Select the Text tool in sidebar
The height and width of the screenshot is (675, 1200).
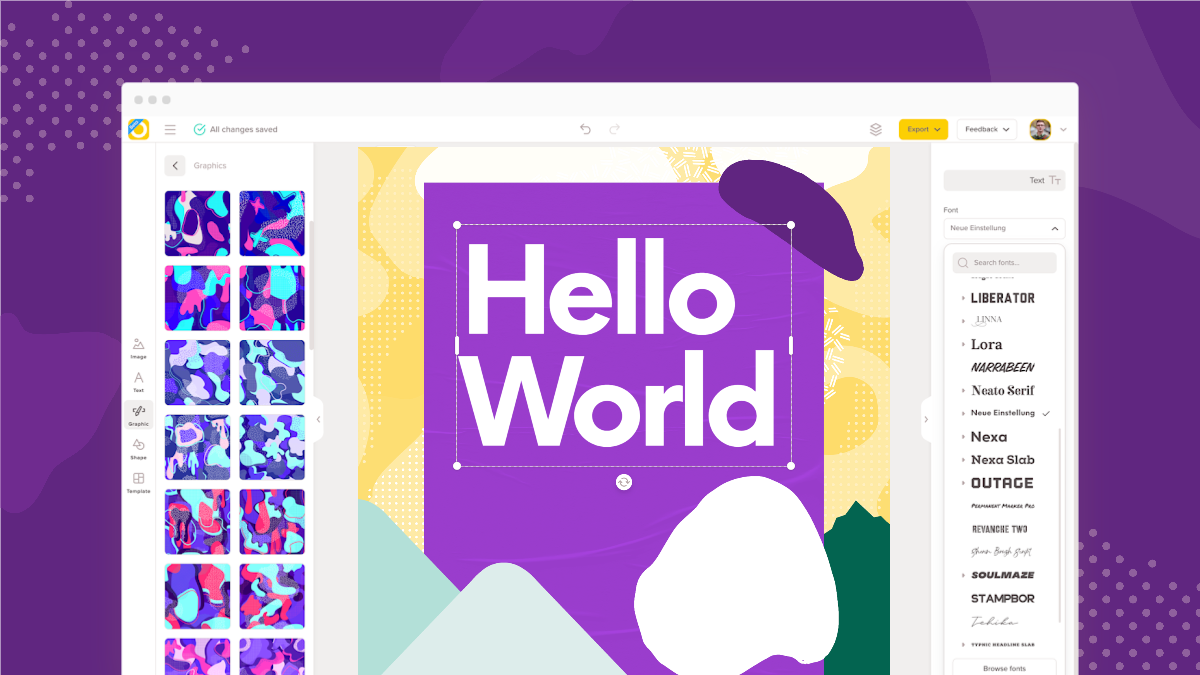pos(138,382)
